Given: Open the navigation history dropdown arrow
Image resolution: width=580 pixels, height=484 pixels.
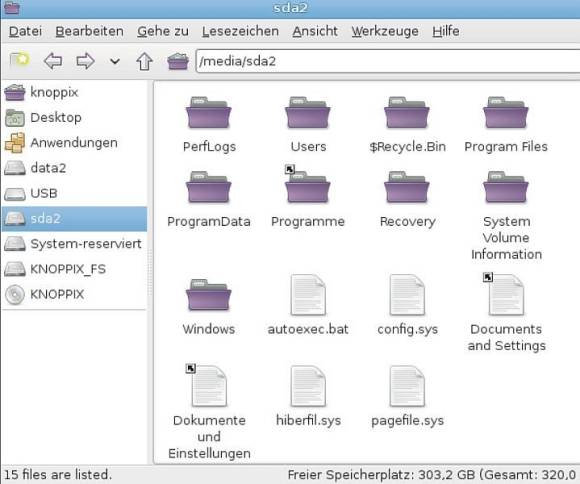Looking at the screenshot, I should [x=115, y=61].
